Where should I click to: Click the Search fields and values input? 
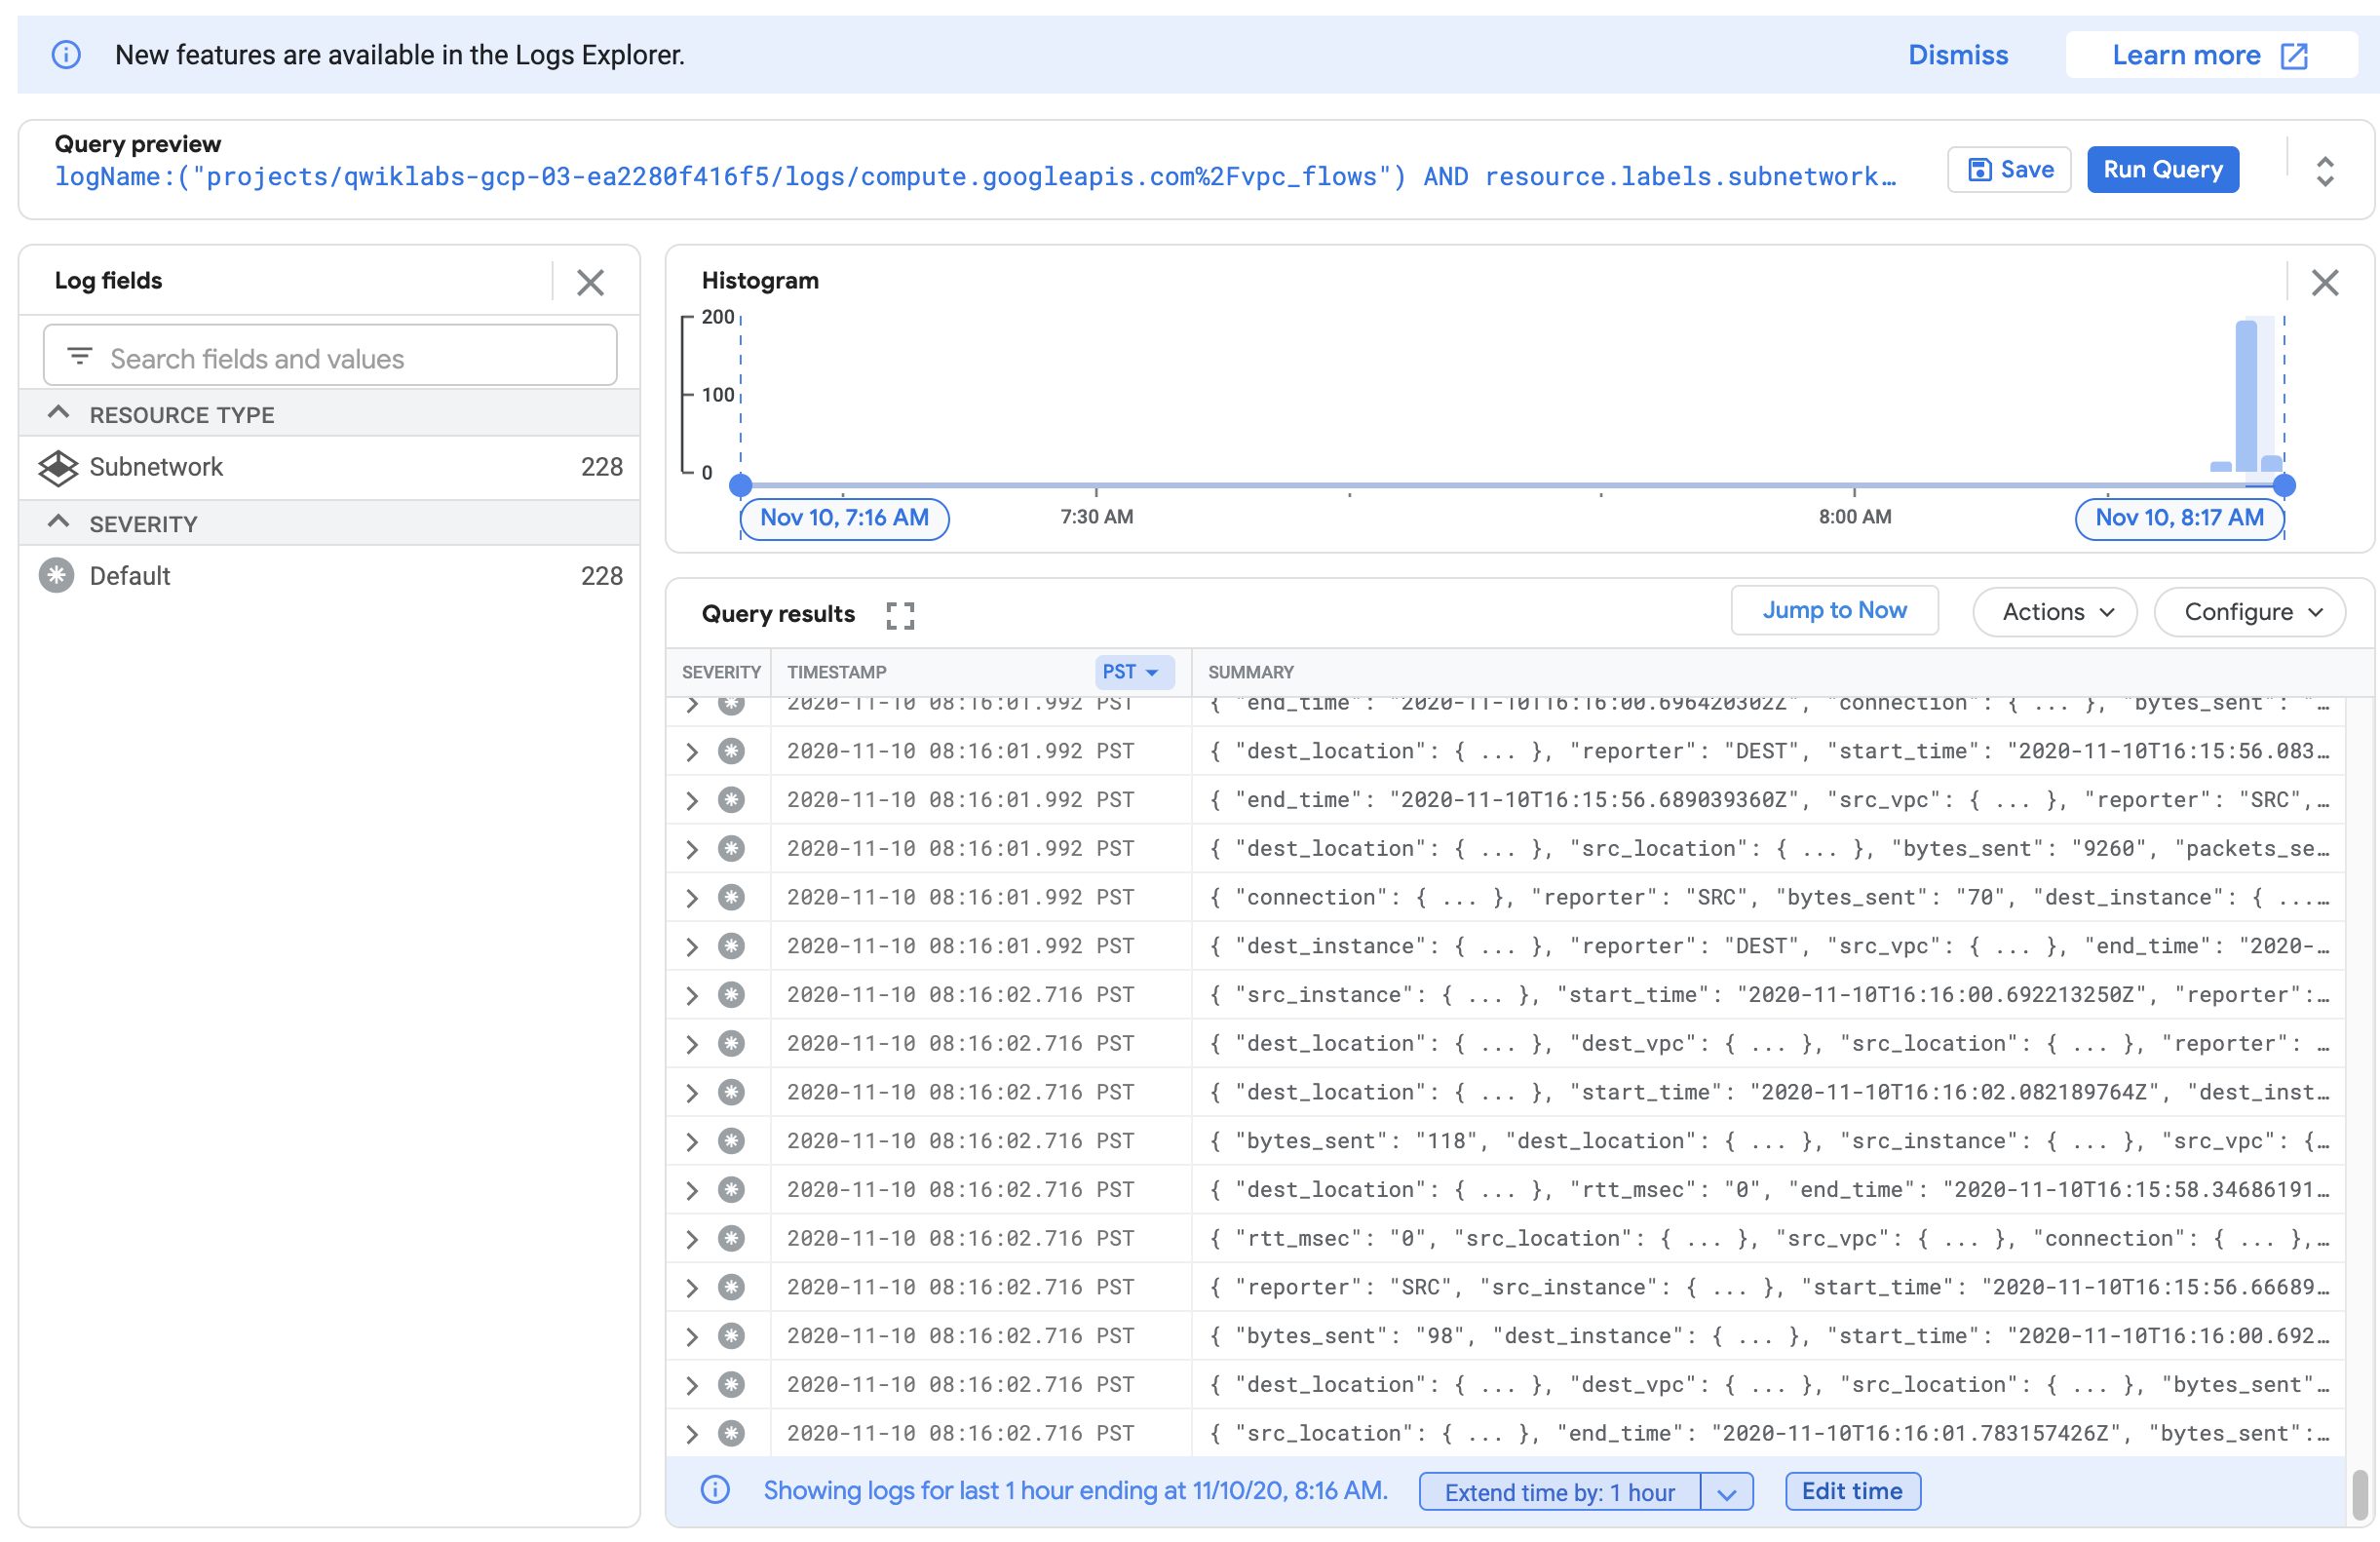point(333,359)
